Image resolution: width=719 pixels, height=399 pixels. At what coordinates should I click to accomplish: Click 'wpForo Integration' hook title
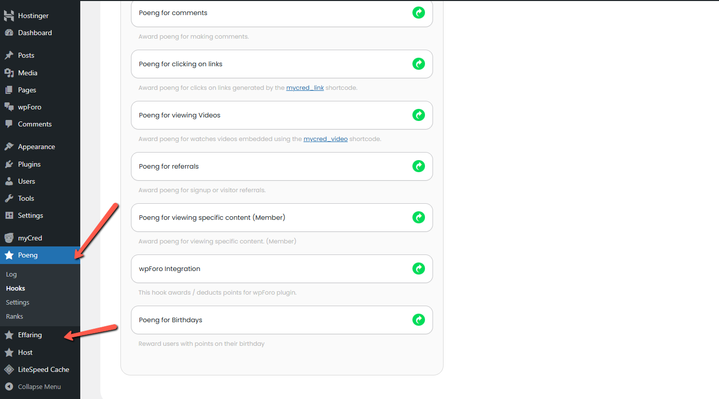coord(169,269)
